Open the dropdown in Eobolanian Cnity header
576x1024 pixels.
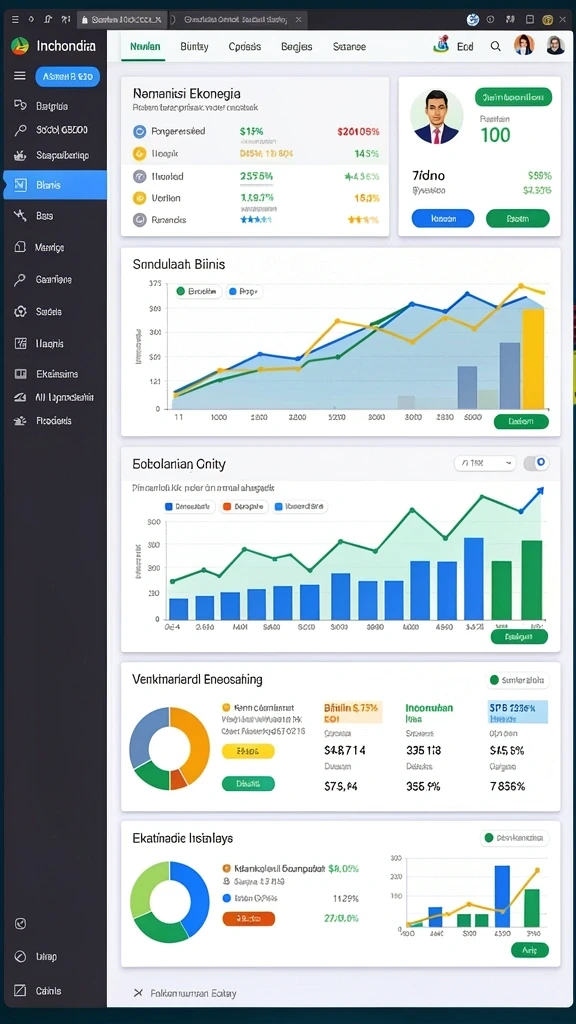(485, 463)
